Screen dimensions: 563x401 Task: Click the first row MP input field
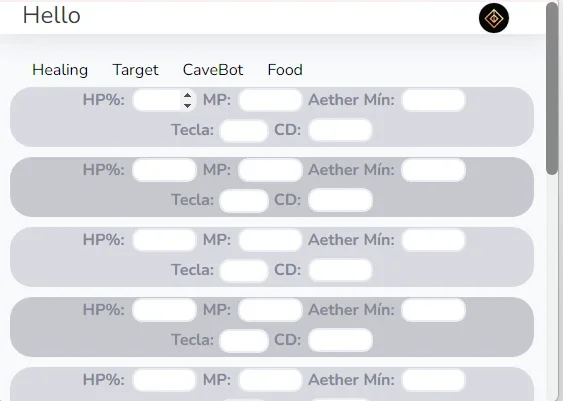point(270,100)
